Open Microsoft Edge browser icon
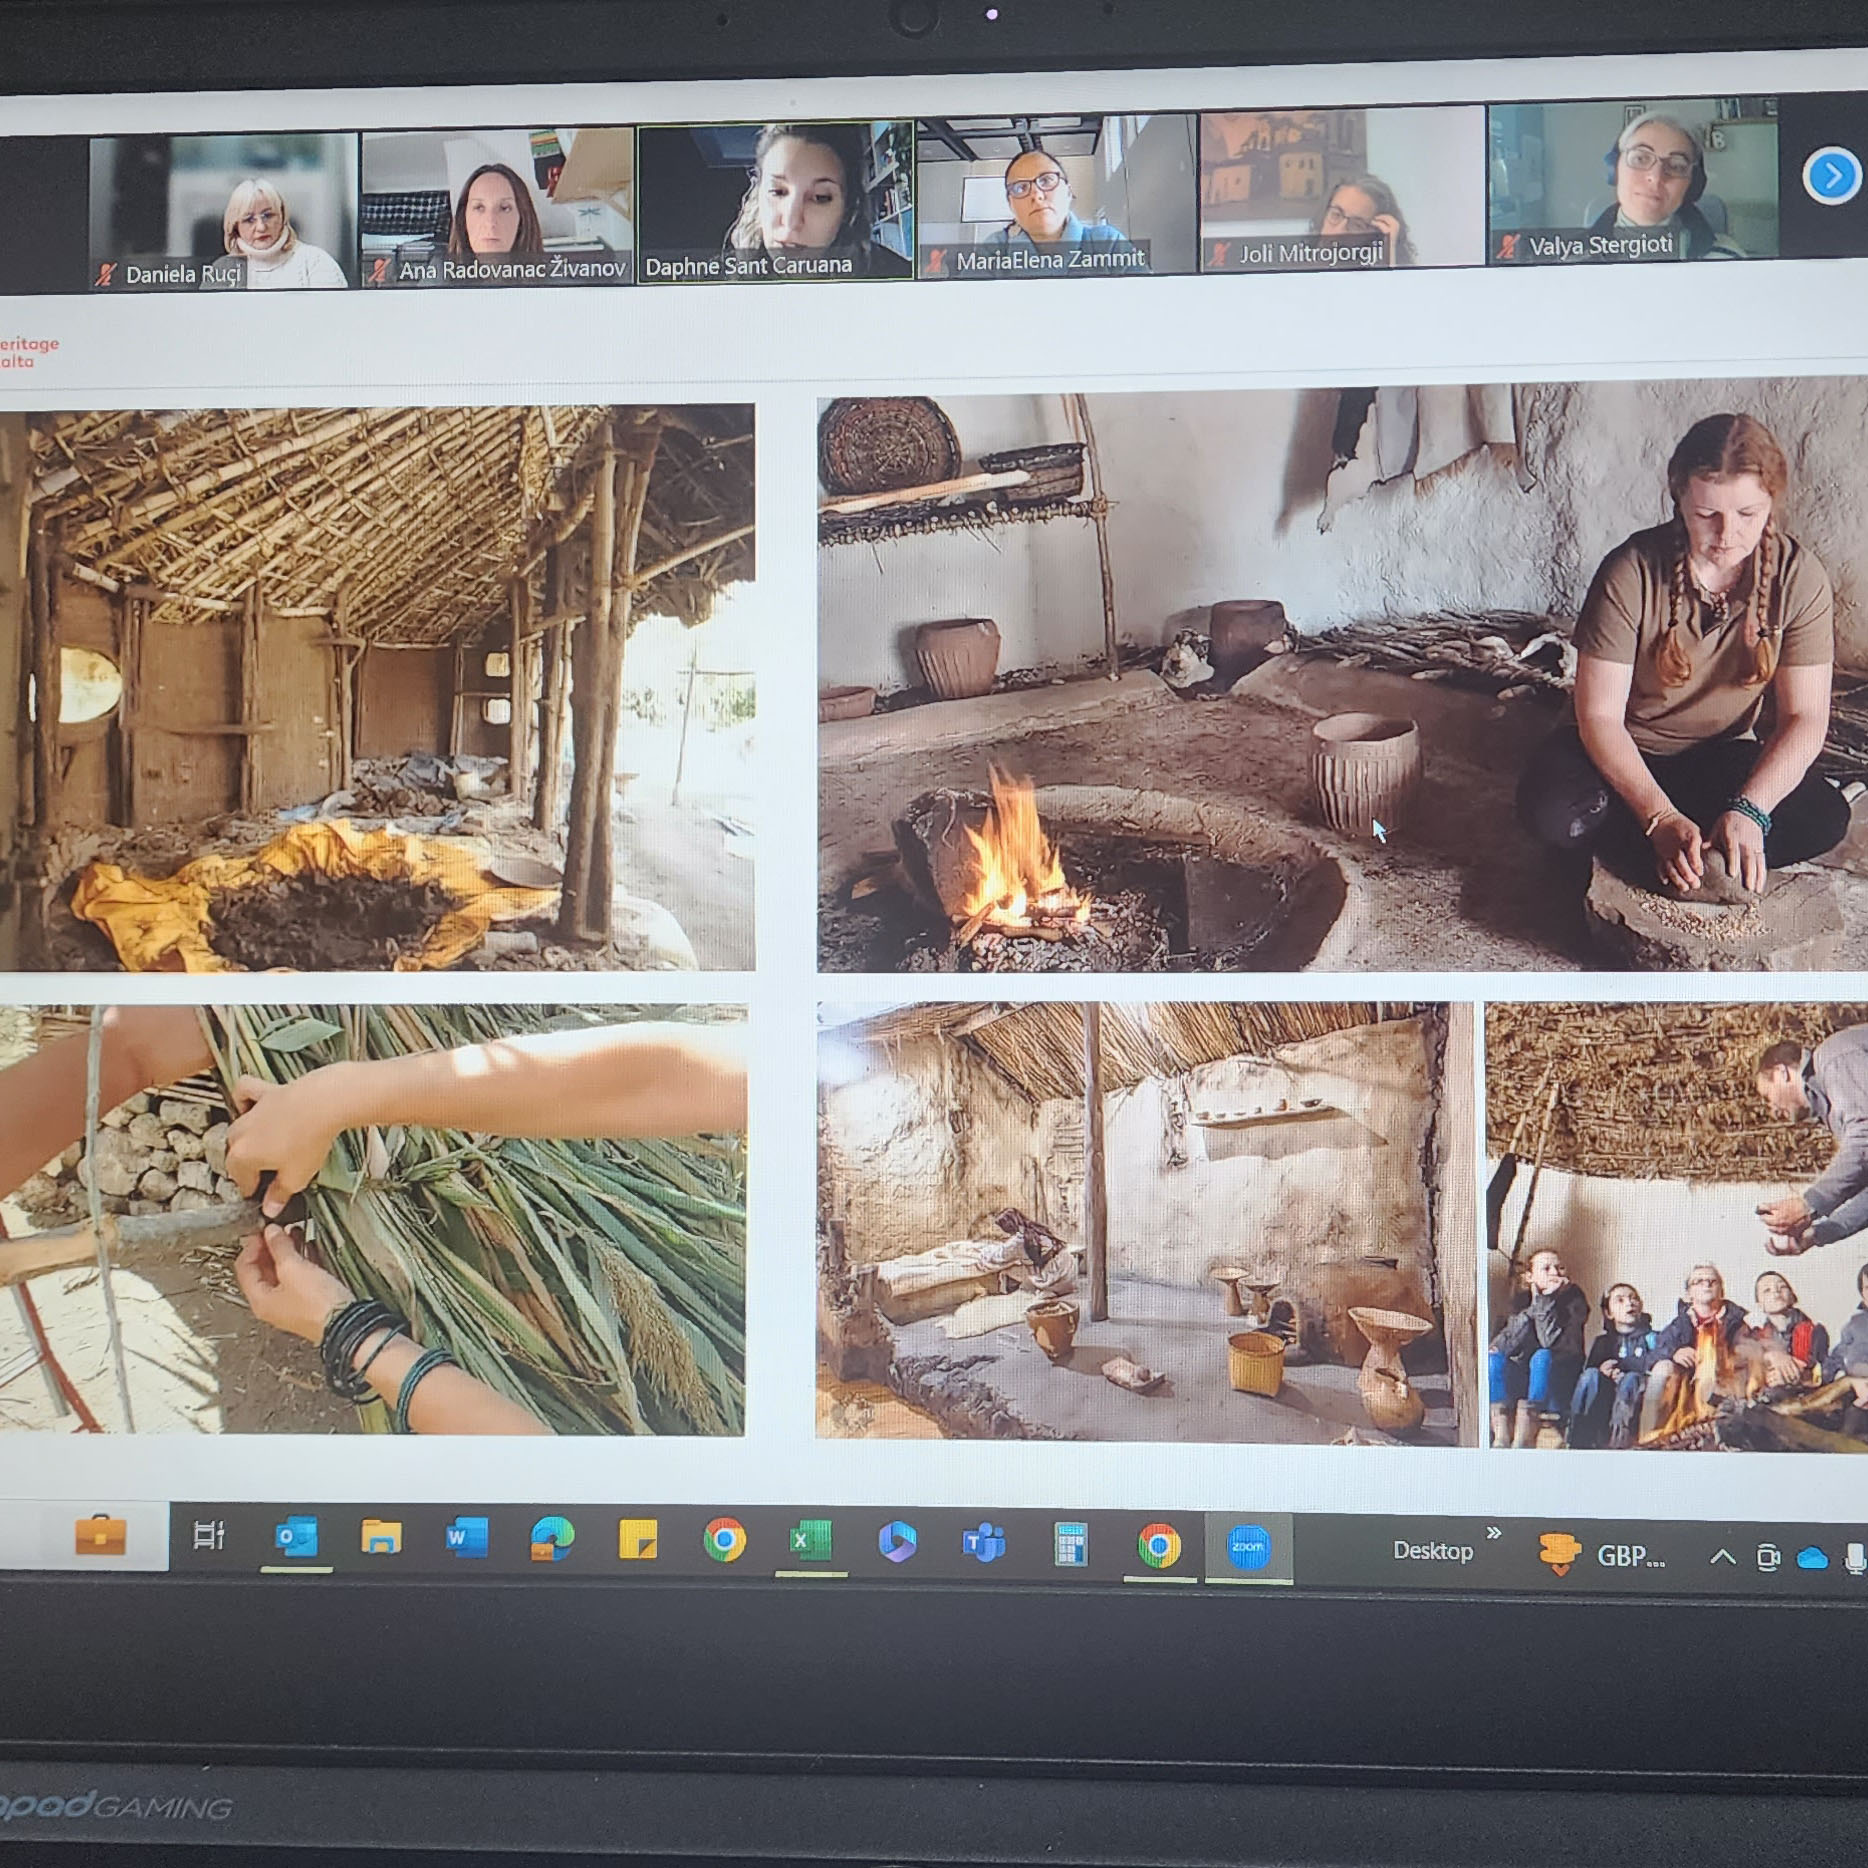The image size is (1868, 1868). [552, 1539]
